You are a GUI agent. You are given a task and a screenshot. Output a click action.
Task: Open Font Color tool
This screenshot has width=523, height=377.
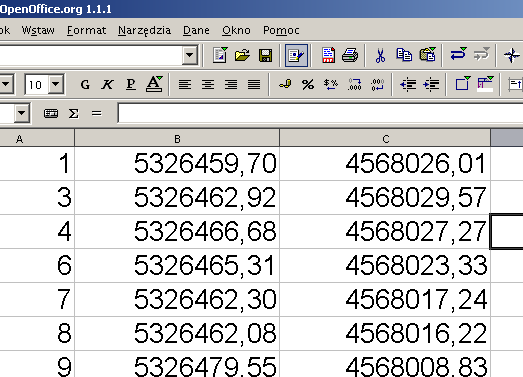(x=154, y=84)
